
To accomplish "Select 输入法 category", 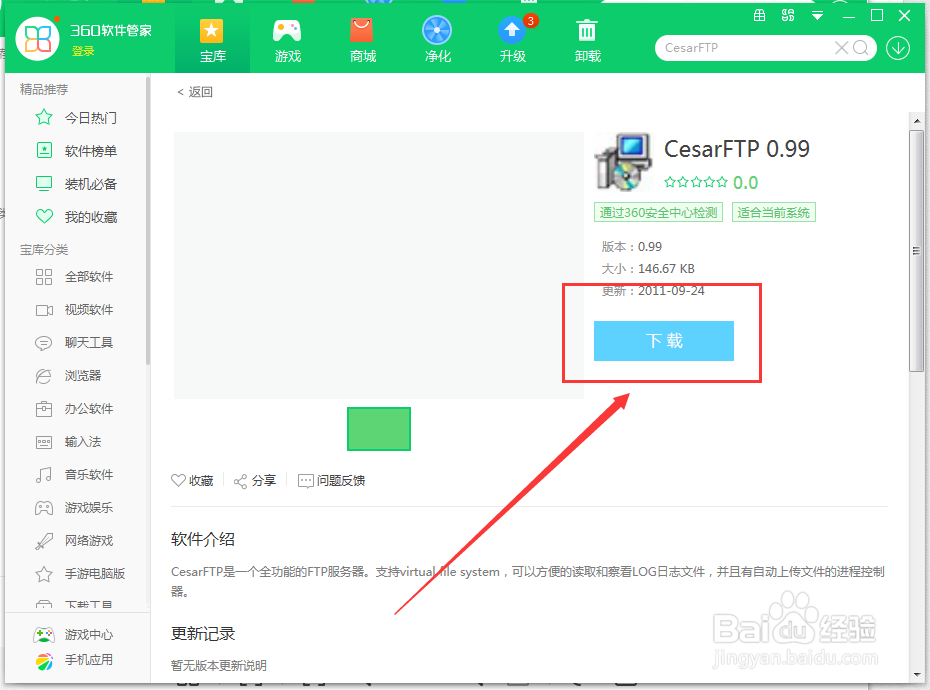I will tap(83, 441).
